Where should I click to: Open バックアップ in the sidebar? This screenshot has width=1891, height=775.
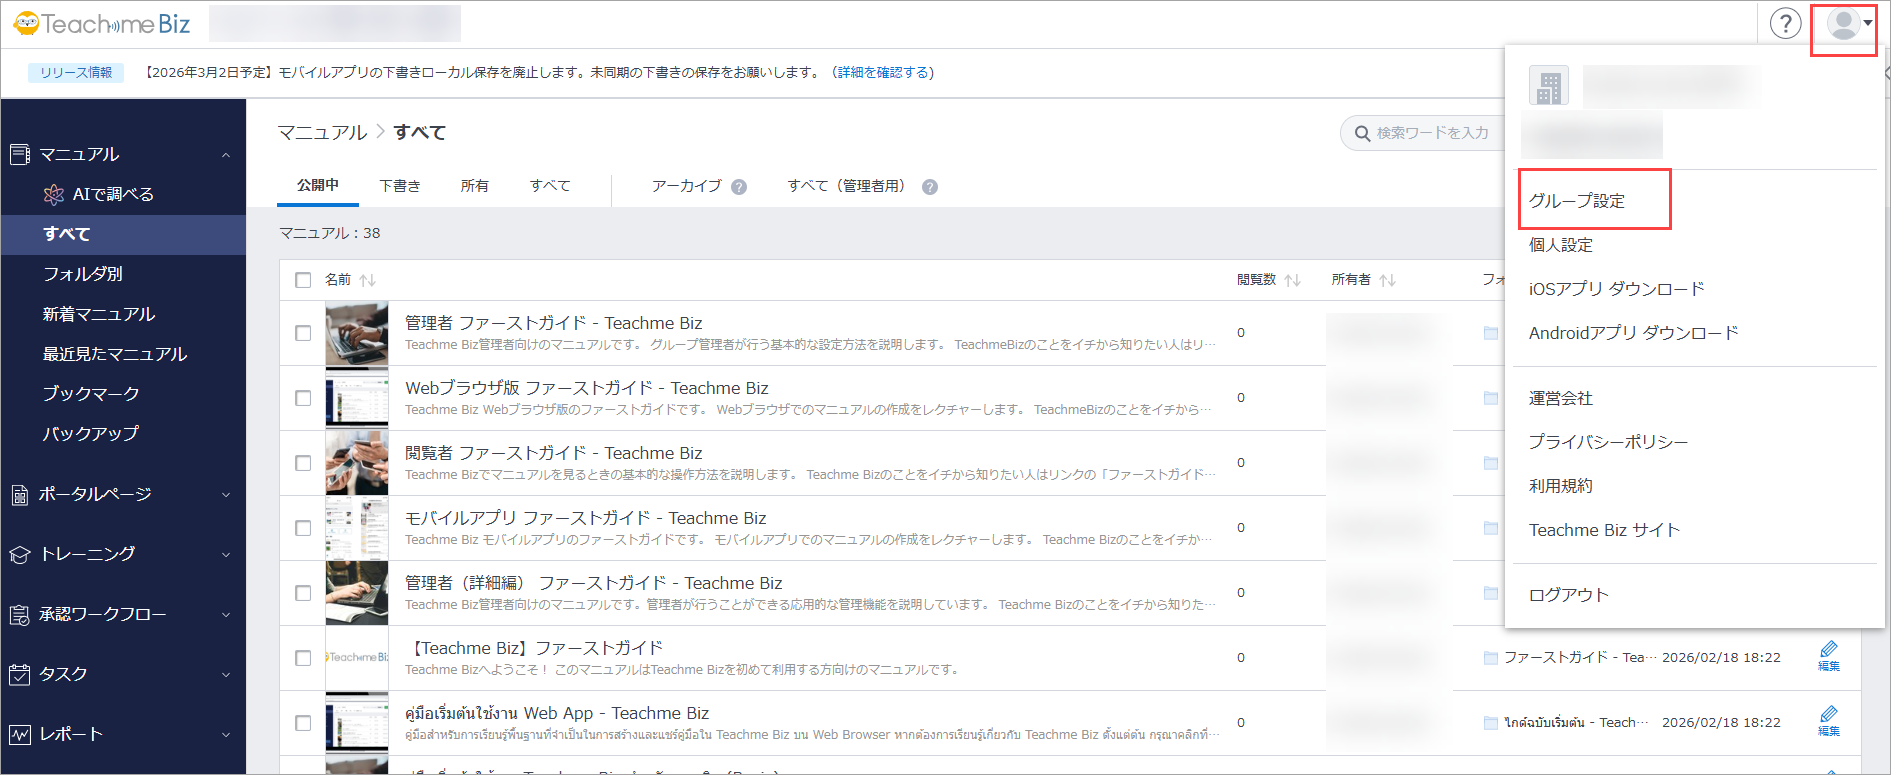[x=91, y=434]
